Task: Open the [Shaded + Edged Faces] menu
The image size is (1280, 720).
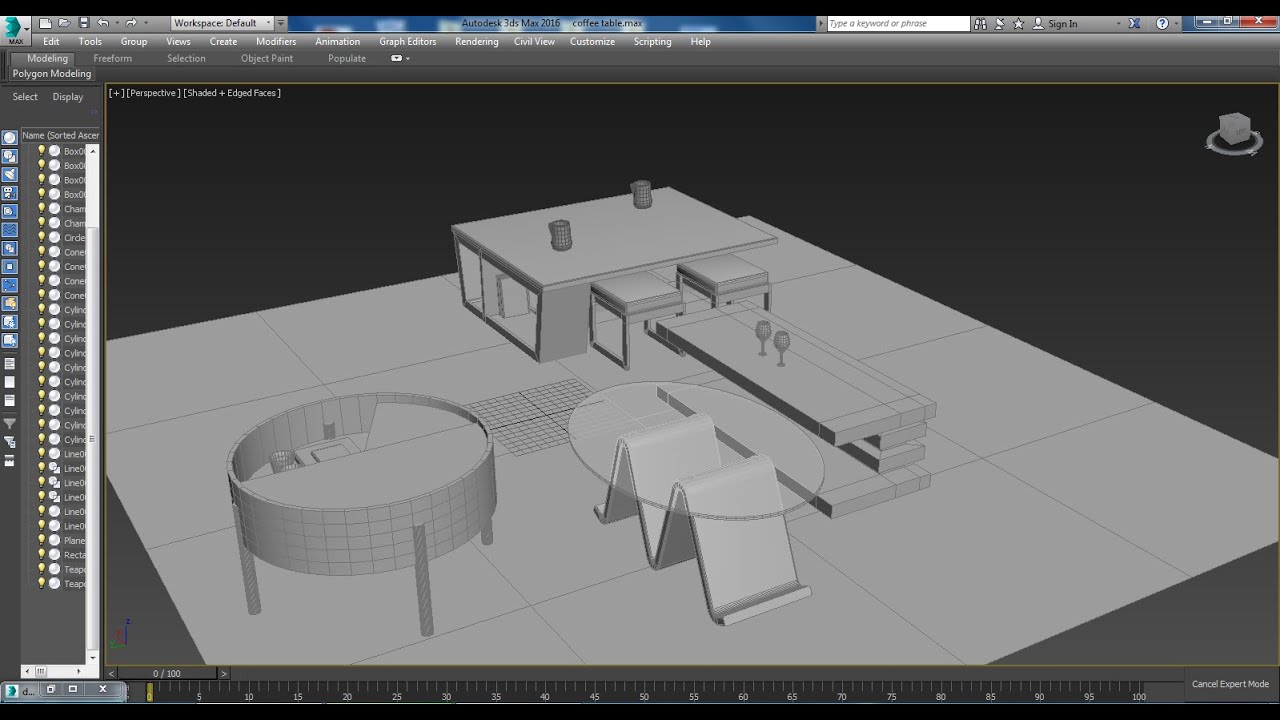Action: click(x=232, y=93)
